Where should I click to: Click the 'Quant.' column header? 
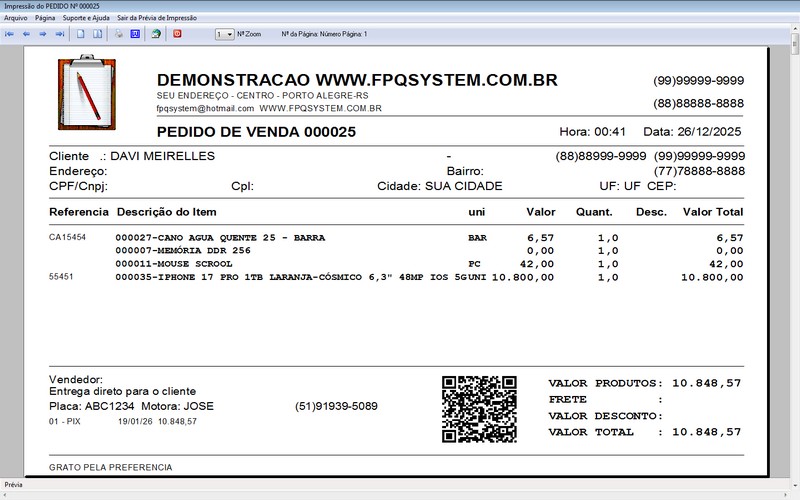[594, 212]
